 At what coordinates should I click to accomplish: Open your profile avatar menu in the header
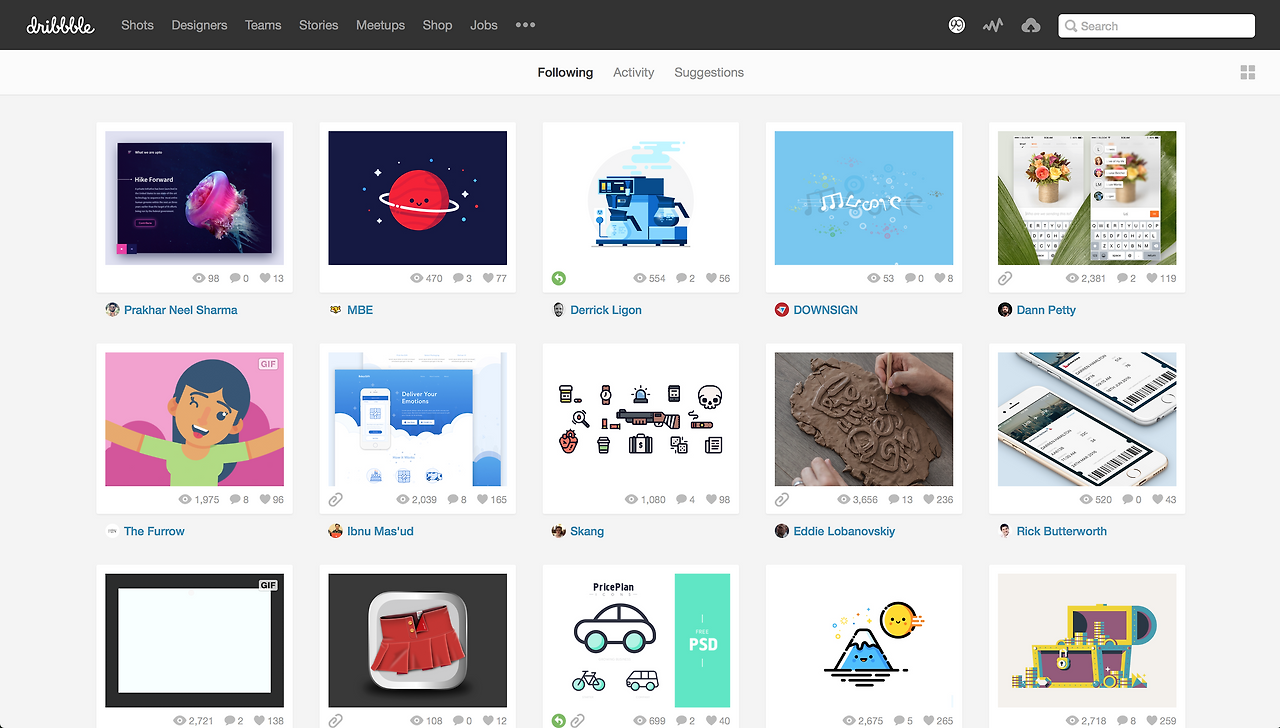tap(956, 25)
